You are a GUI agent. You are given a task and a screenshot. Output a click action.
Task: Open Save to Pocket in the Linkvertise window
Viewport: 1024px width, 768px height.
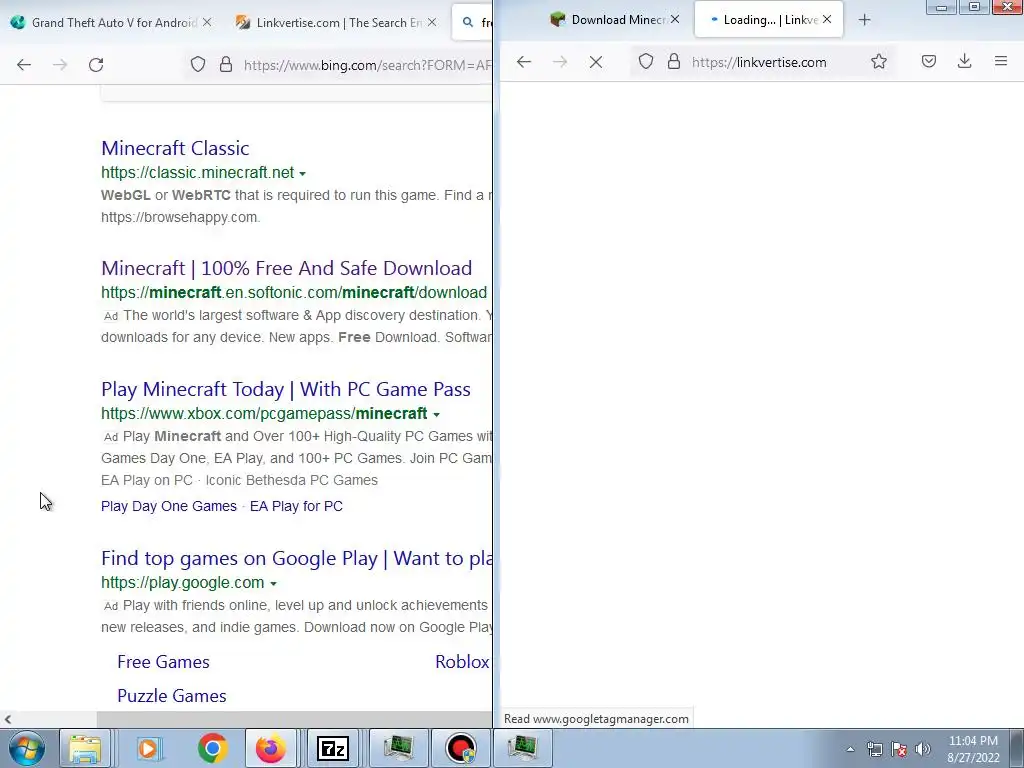pos(929,61)
